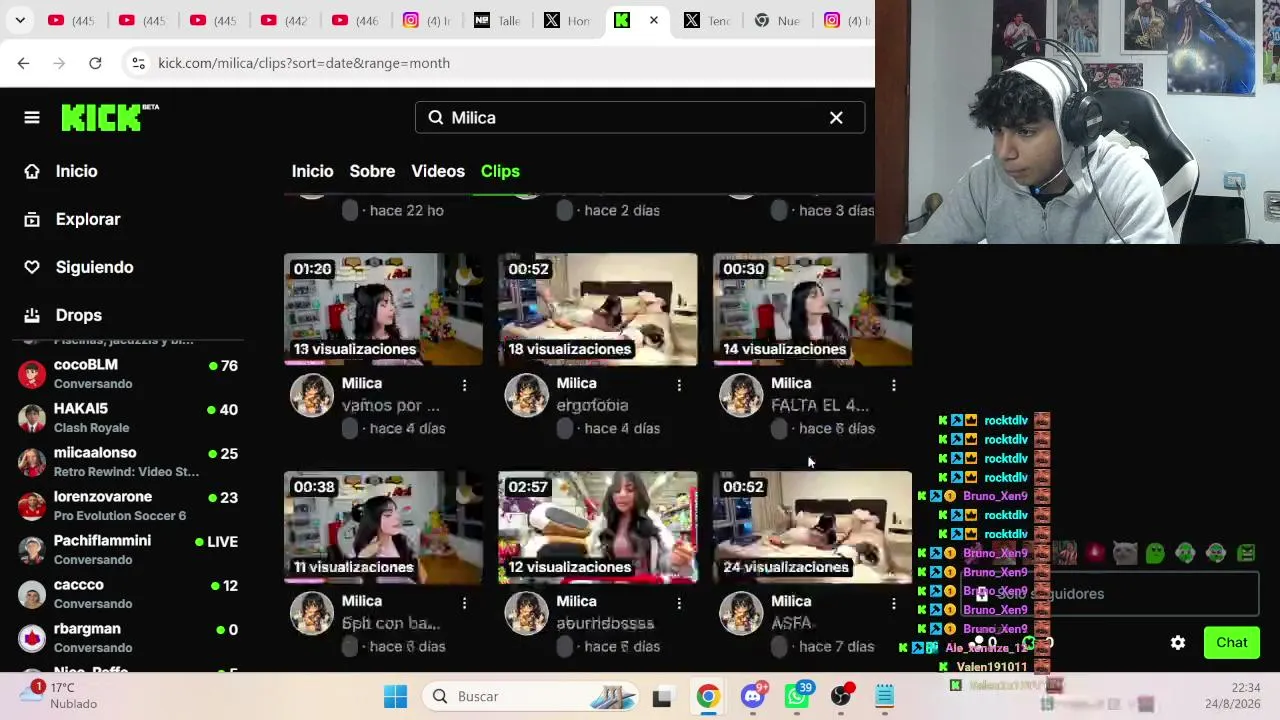Image resolution: width=1280 pixels, height=720 pixels.
Task: Open Chrome from the taskbar
Action: tap(708, 696)
